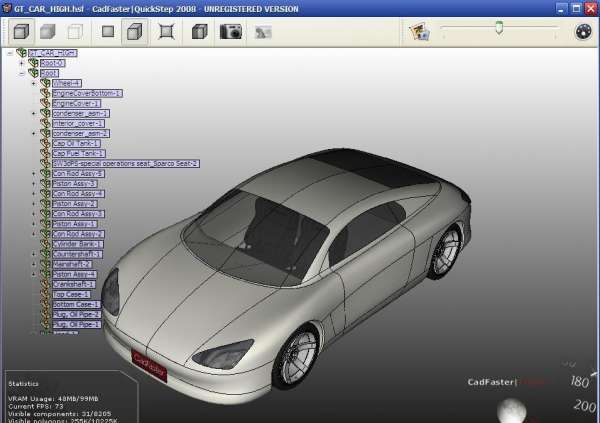Click the round dial icon in toolbar
The width and height of the screenshot is (600, 423).
pos(584,31)
